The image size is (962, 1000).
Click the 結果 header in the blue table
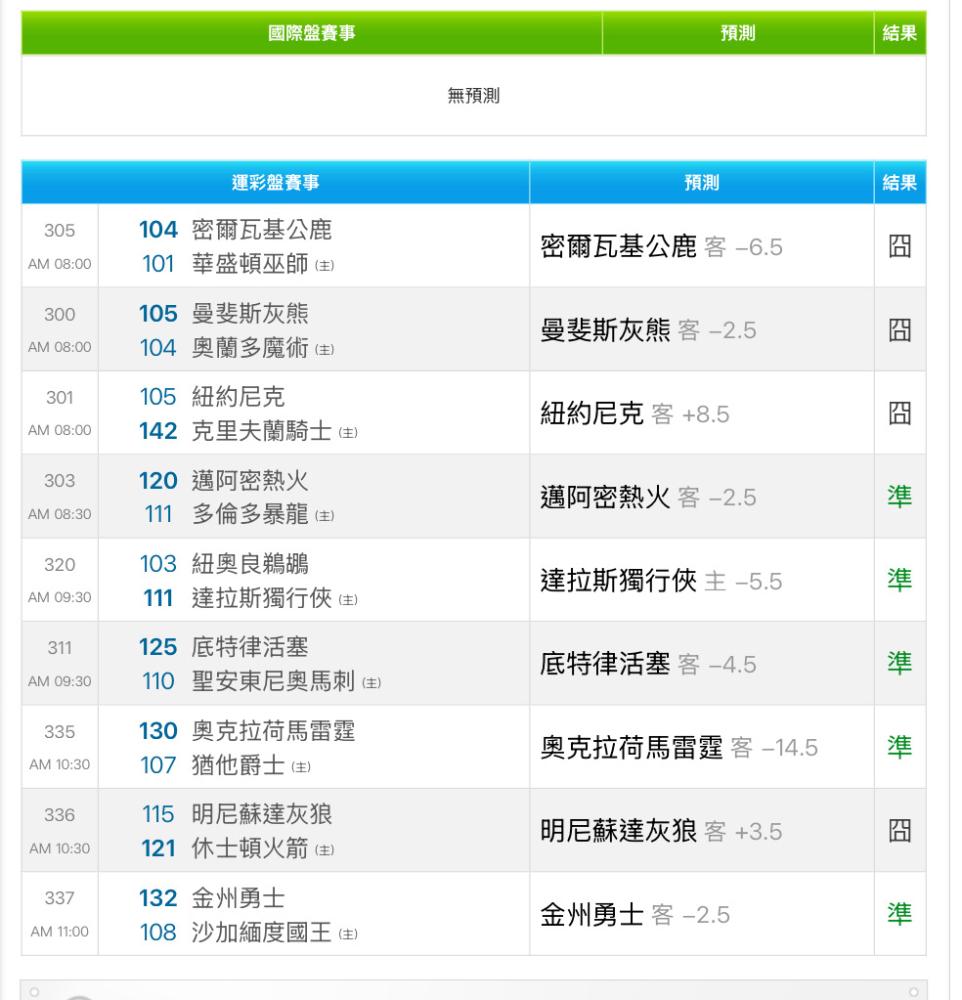click(x=899, y=183)
